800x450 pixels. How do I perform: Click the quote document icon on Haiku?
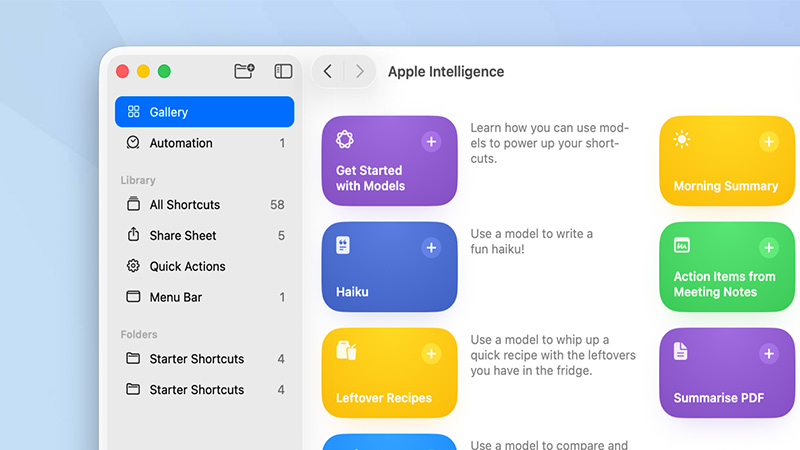[x=343, y=245]
